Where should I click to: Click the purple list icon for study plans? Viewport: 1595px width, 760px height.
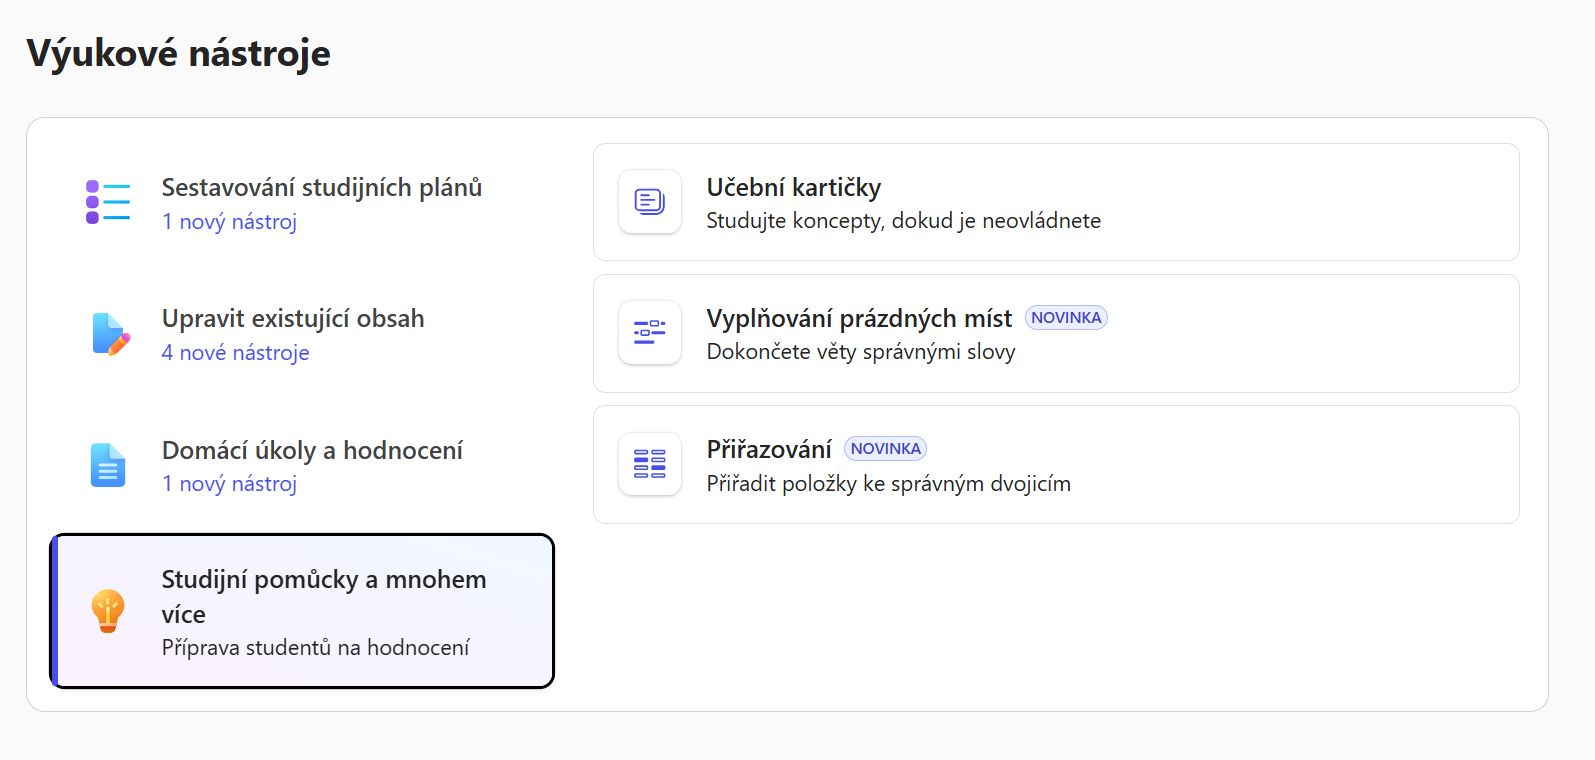pos(108,202)
